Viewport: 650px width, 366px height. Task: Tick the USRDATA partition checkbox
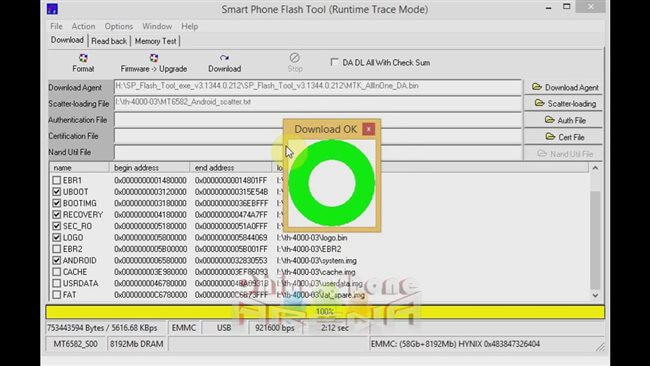coord(57,284)
